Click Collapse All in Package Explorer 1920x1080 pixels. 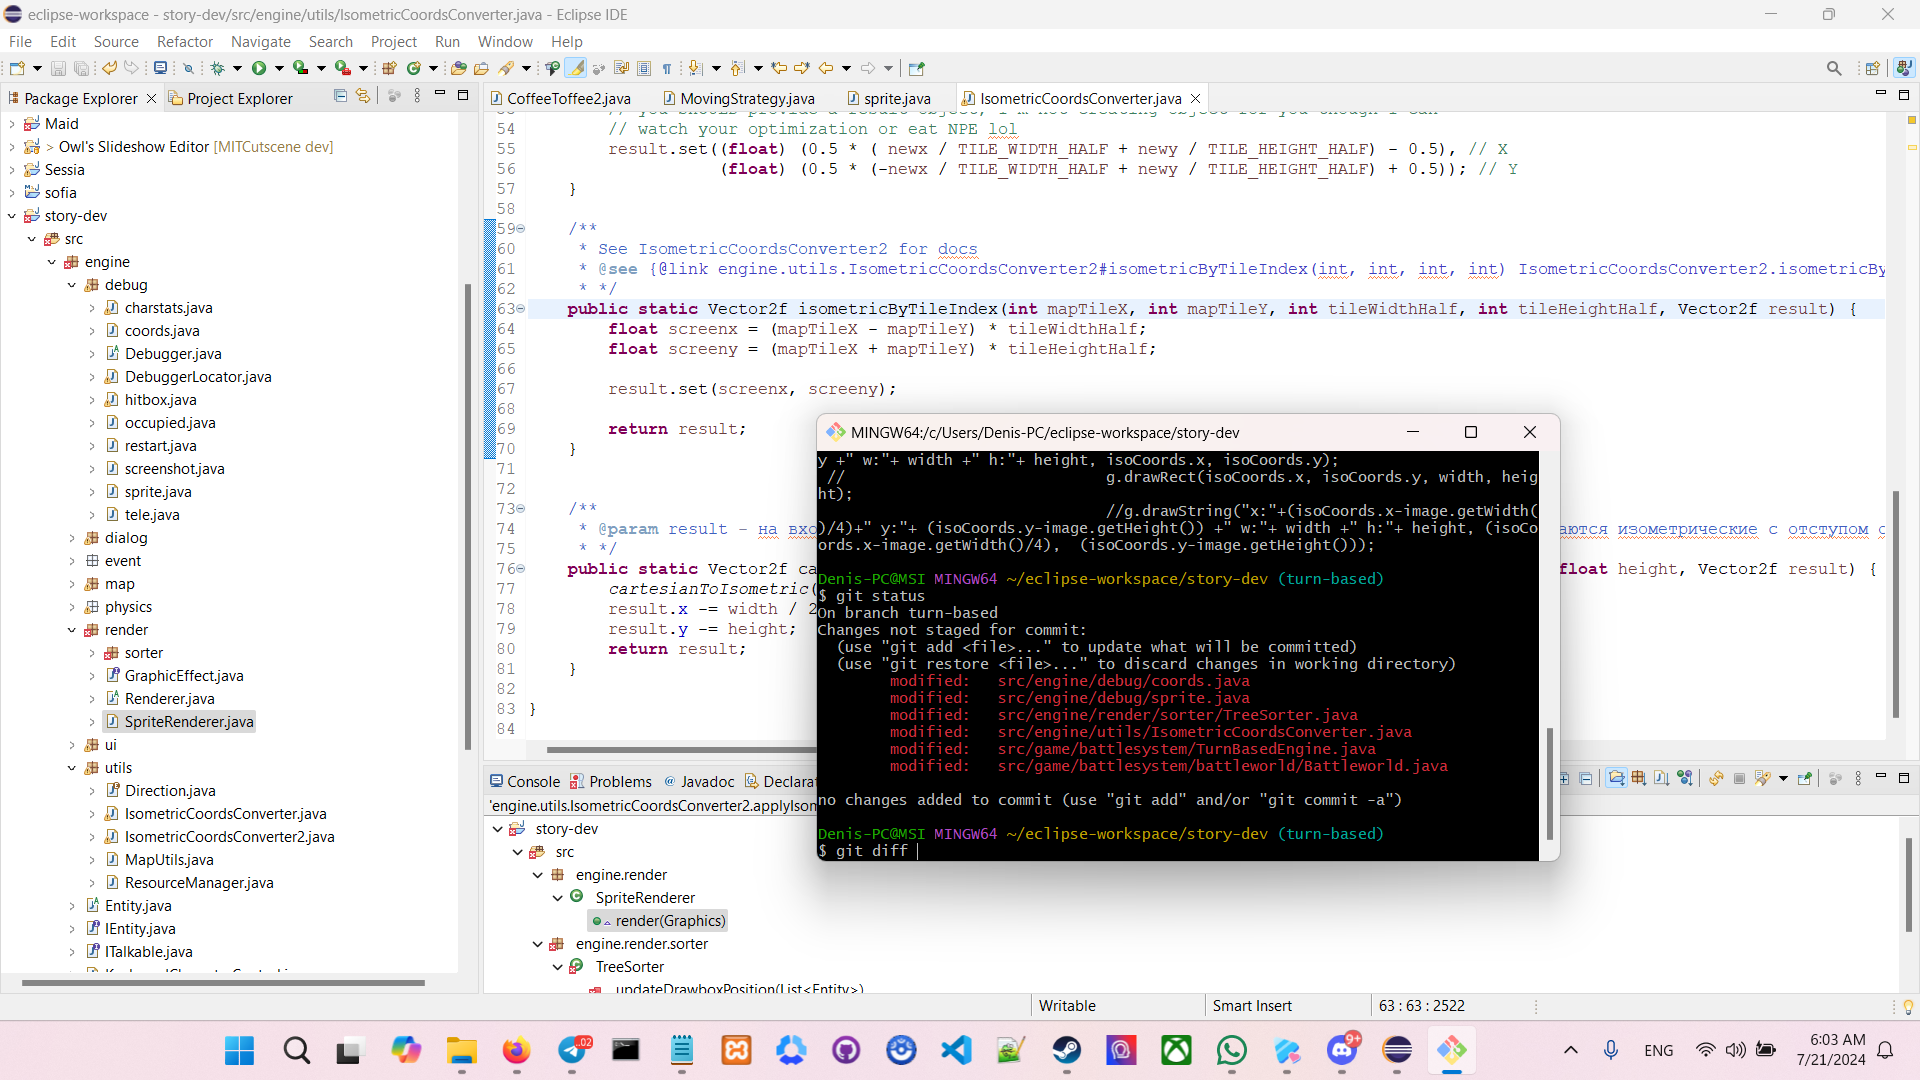click(x=340, y=96)
